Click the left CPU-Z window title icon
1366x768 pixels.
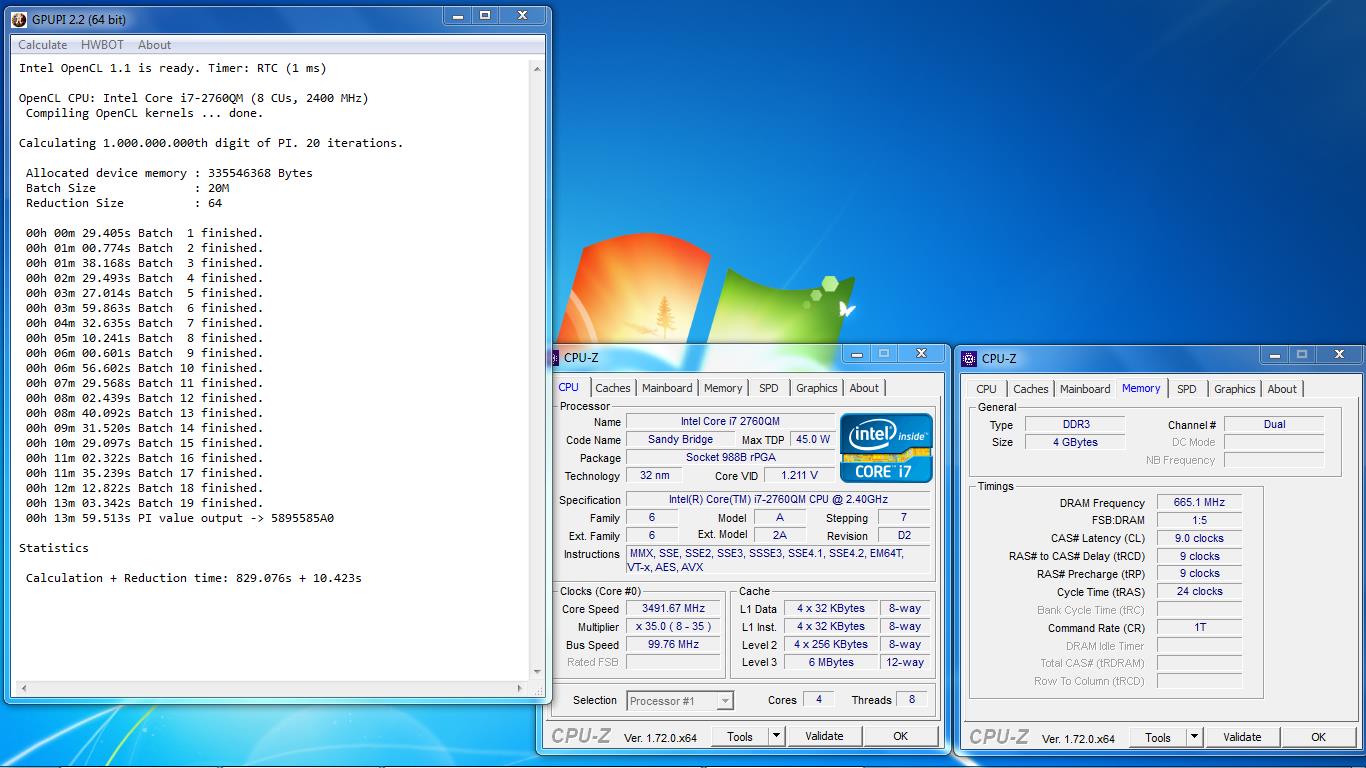(x=553, y=358)
